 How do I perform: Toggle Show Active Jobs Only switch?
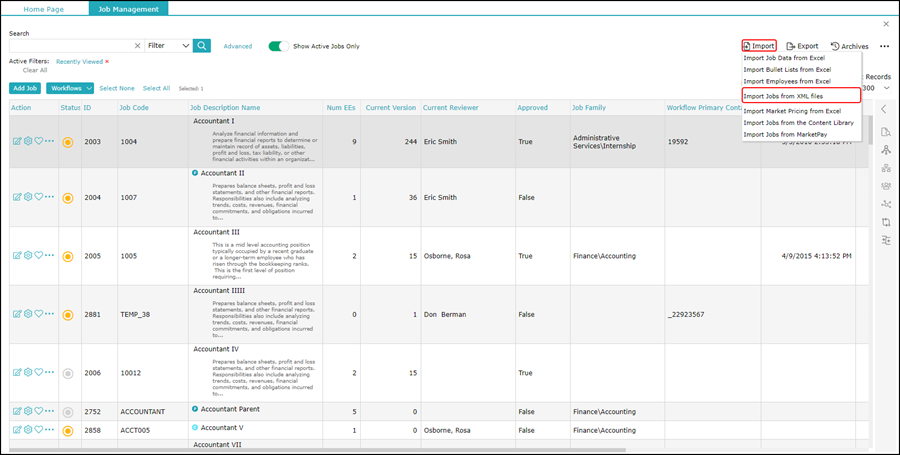[x=278, y=46]
